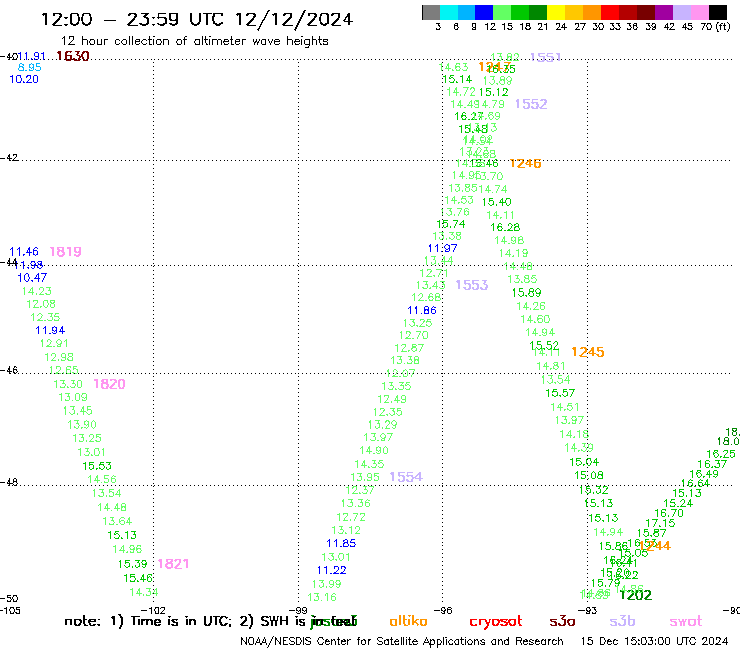The height and width of the screenshot is (650, 740).
Task: Click the dark red '1630' time stamp
Action: (73, 56)
